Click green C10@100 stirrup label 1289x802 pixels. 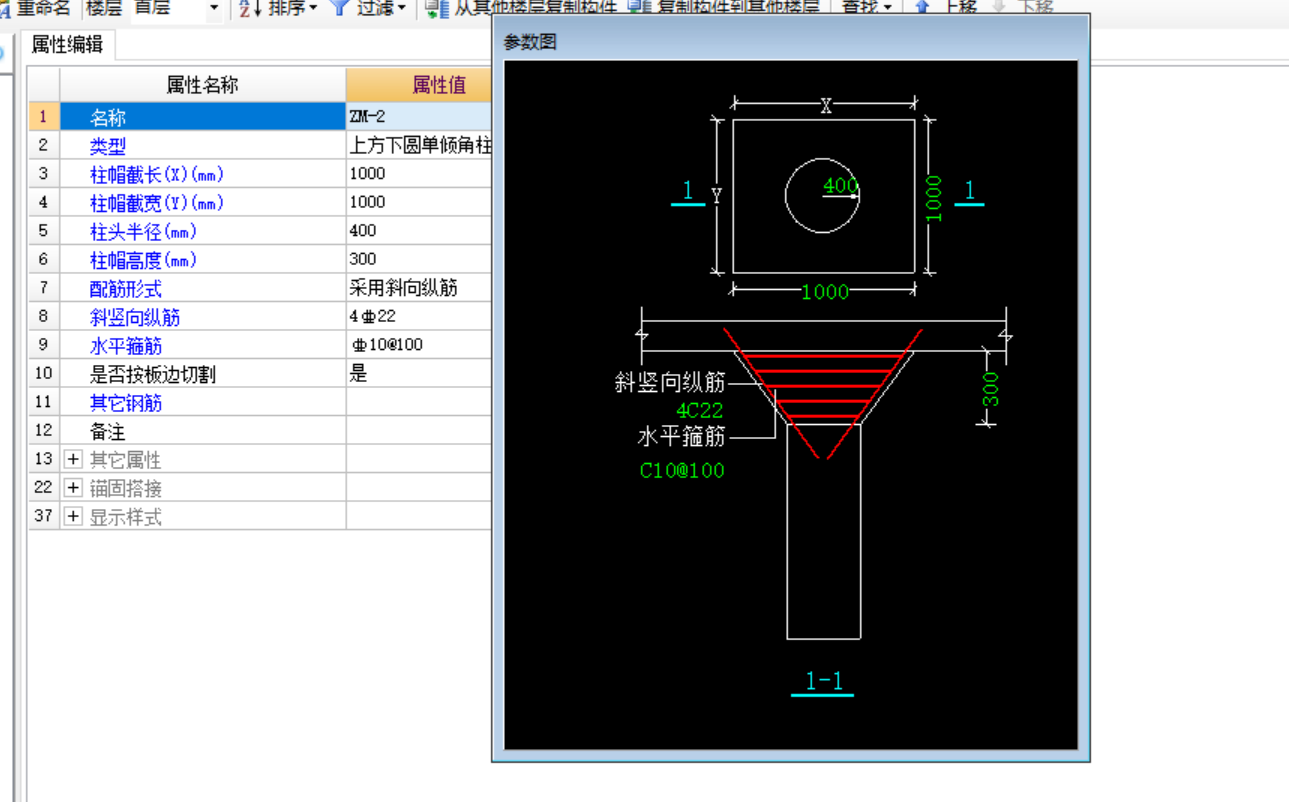682,470
